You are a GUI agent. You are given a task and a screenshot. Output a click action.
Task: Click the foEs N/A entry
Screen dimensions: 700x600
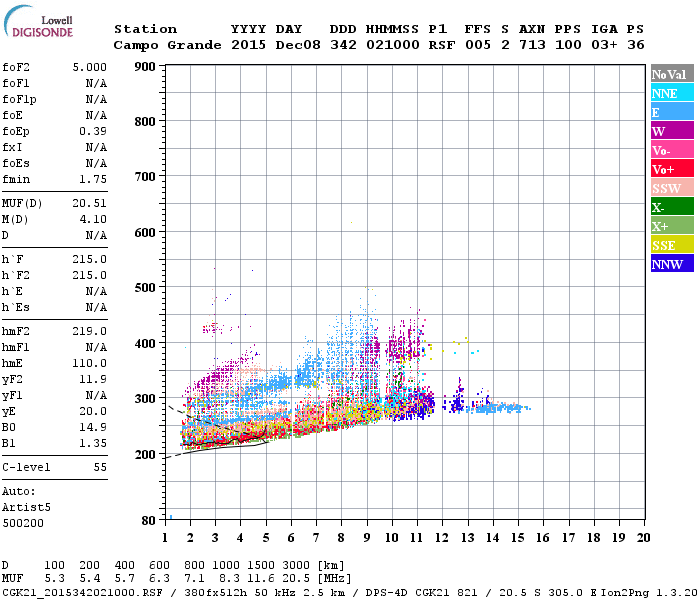(96, 163)
